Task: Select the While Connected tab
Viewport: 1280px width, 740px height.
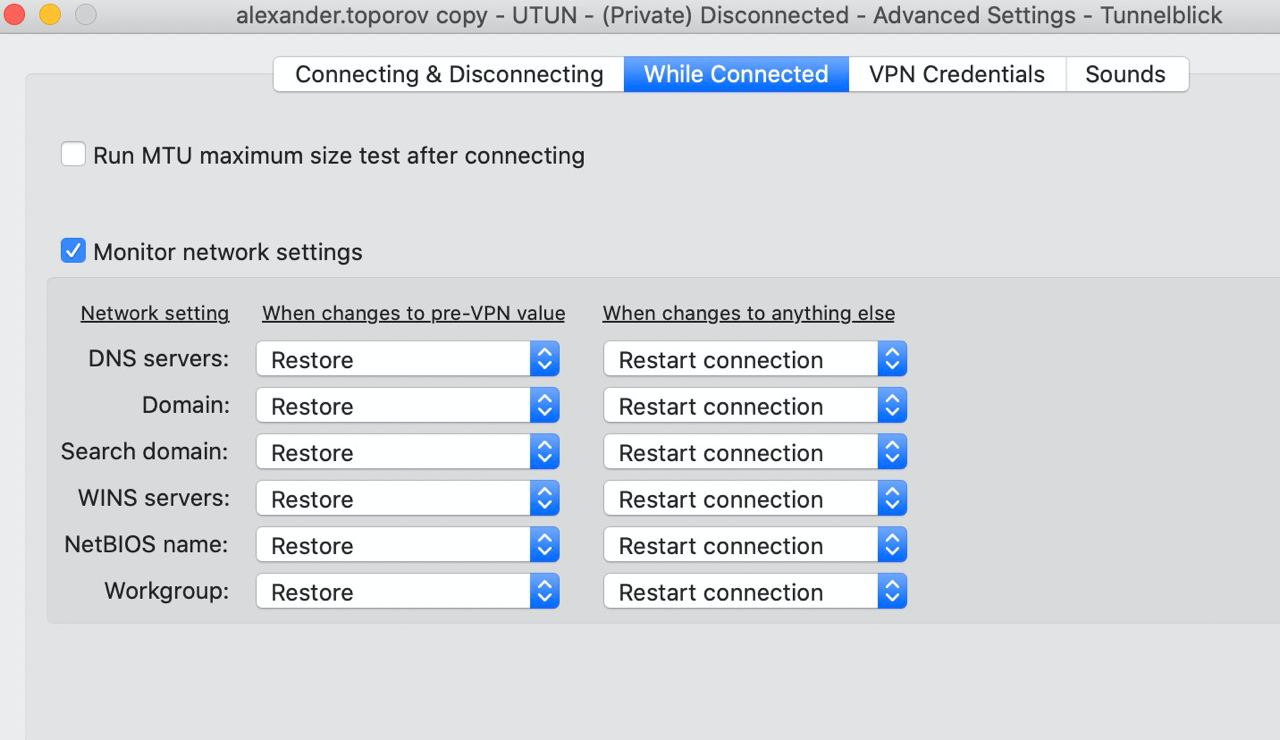Action: [x=736, y=74]
